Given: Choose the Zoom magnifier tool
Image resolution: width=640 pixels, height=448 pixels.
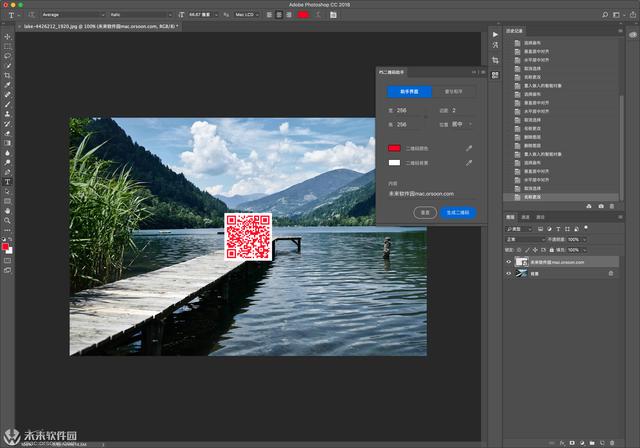Looking at the screenshot, I should pyautogui.click(x=8, y=220).
